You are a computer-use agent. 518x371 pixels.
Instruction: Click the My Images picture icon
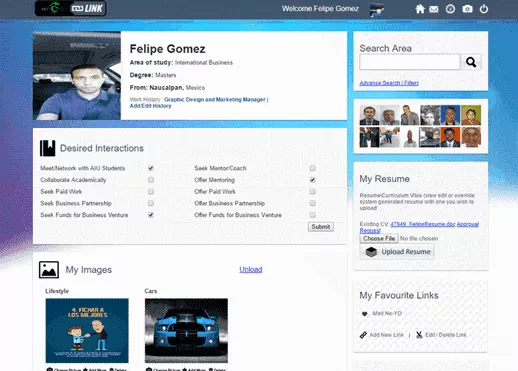[x=49, y=270]
